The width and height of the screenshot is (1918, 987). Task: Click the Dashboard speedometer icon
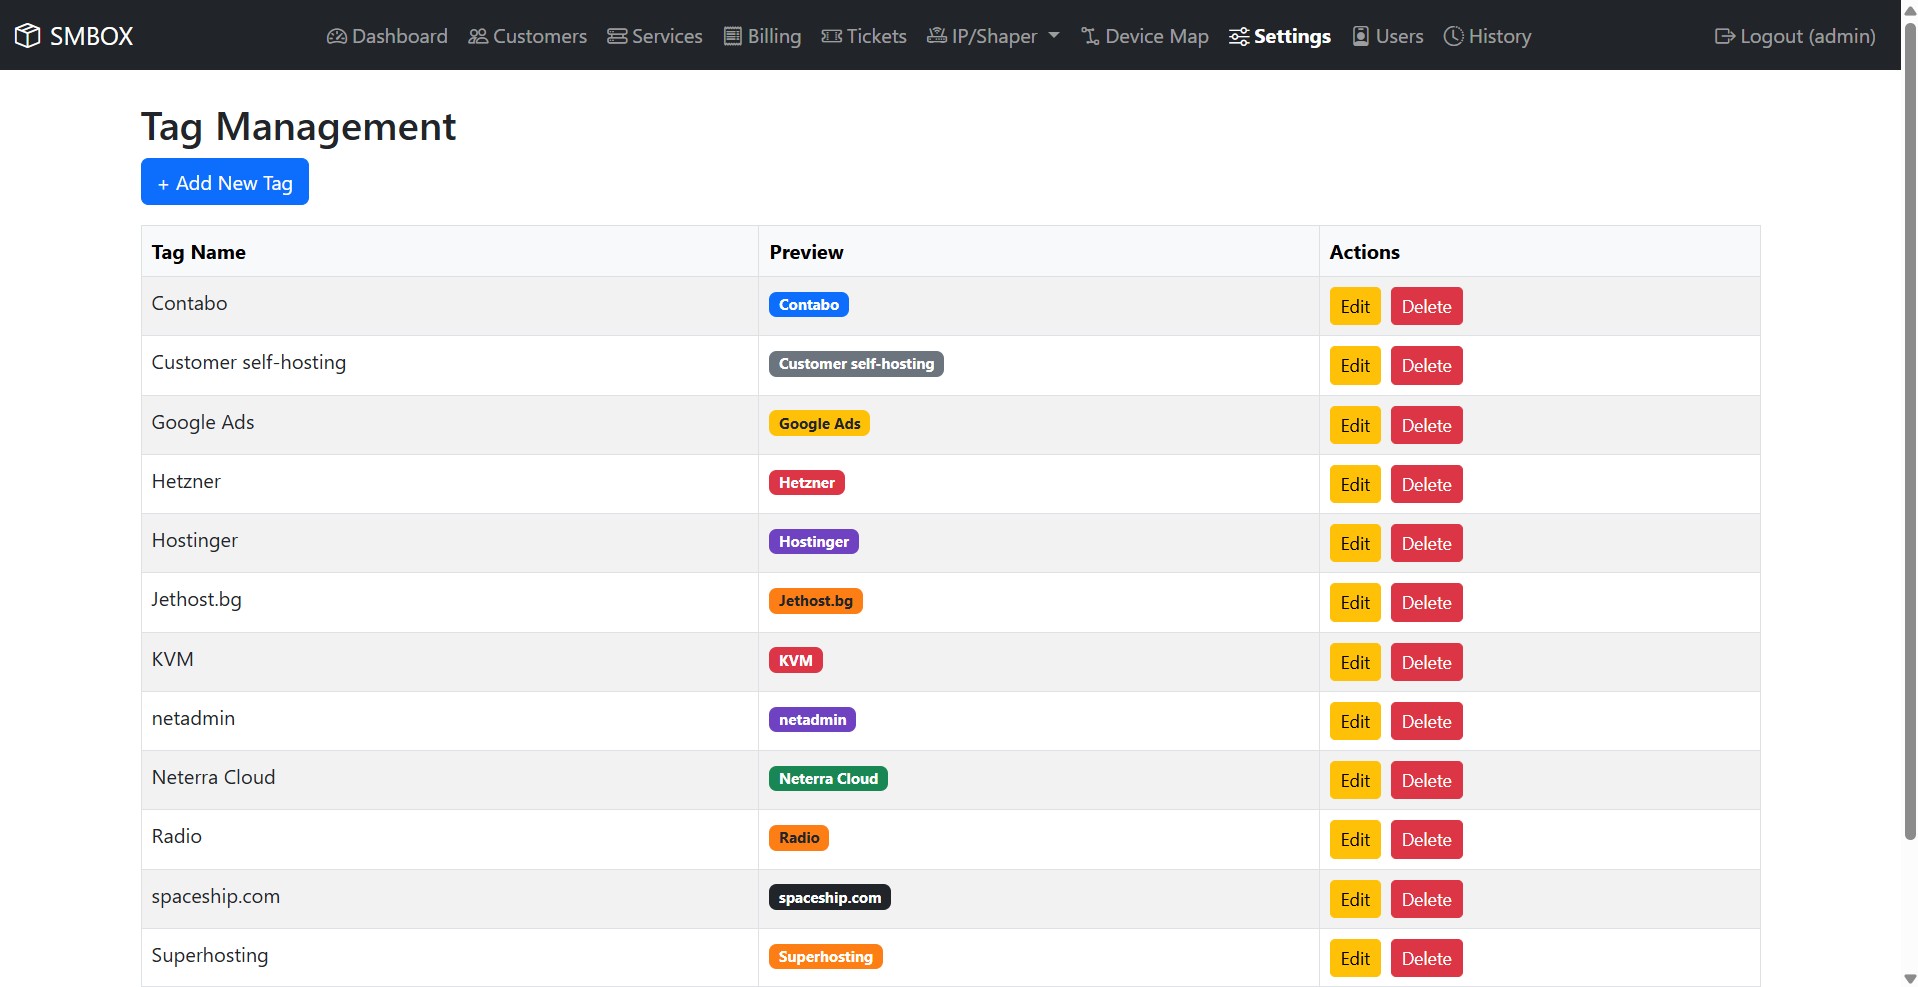pyautogui.click(x=337, y=36)
